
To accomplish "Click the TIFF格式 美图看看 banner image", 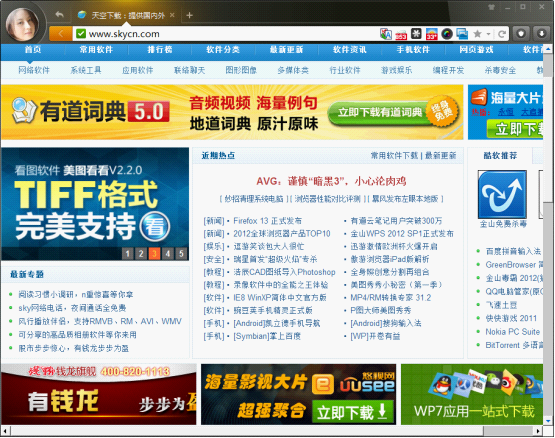I will [95, 204].
